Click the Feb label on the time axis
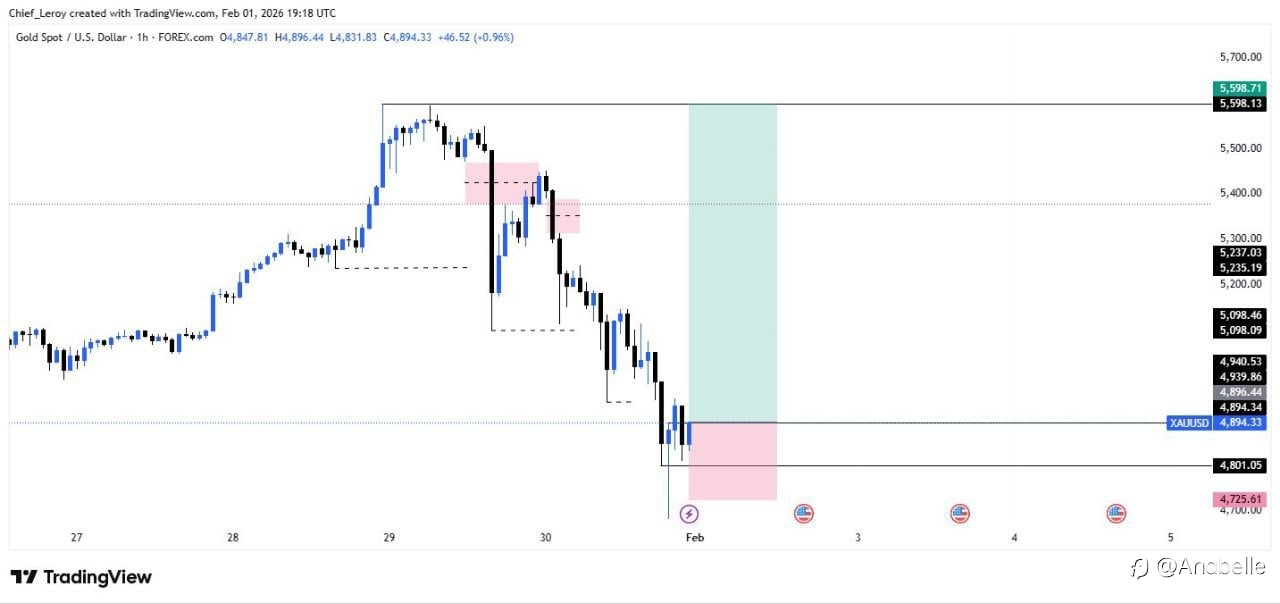This screenshot has height=604, width=1280. [694, 538]
